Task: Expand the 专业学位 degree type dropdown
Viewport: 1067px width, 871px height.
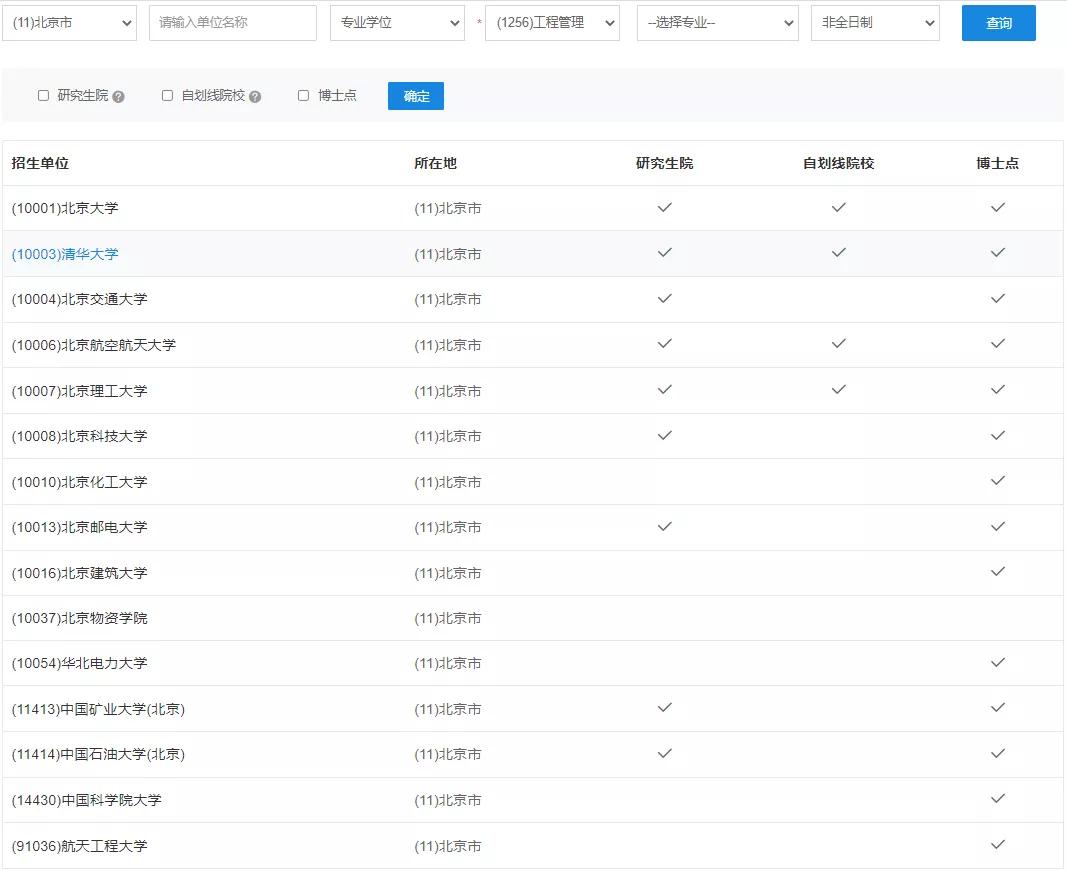Action: (397, 22)
